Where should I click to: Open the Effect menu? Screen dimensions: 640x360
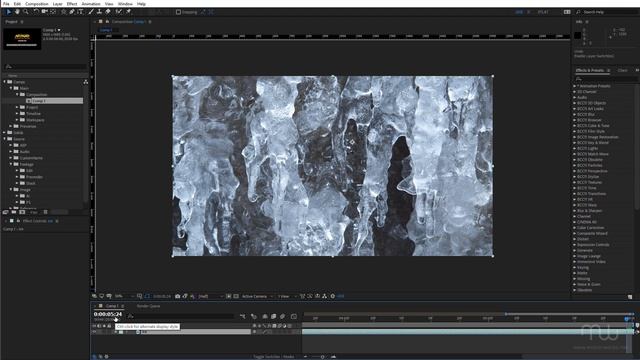[x=72, y=4]
